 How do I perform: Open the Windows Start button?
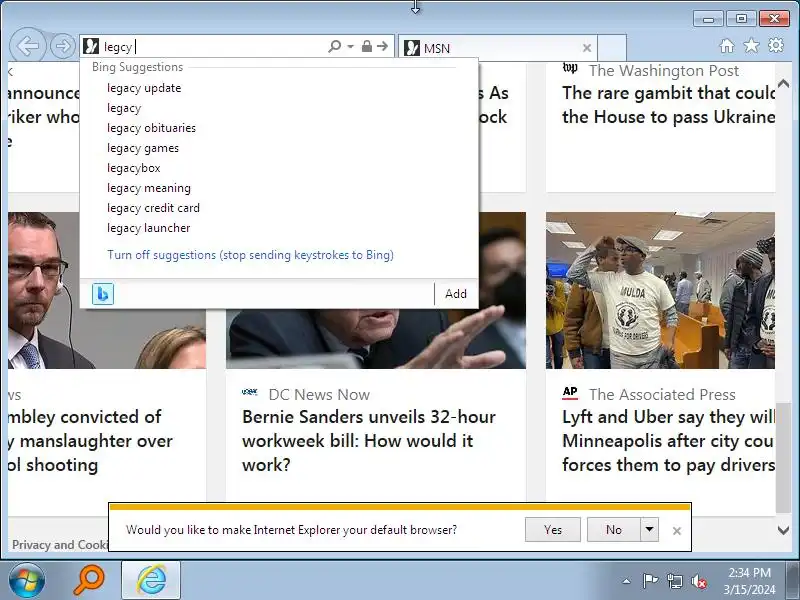tap(27, 581)
